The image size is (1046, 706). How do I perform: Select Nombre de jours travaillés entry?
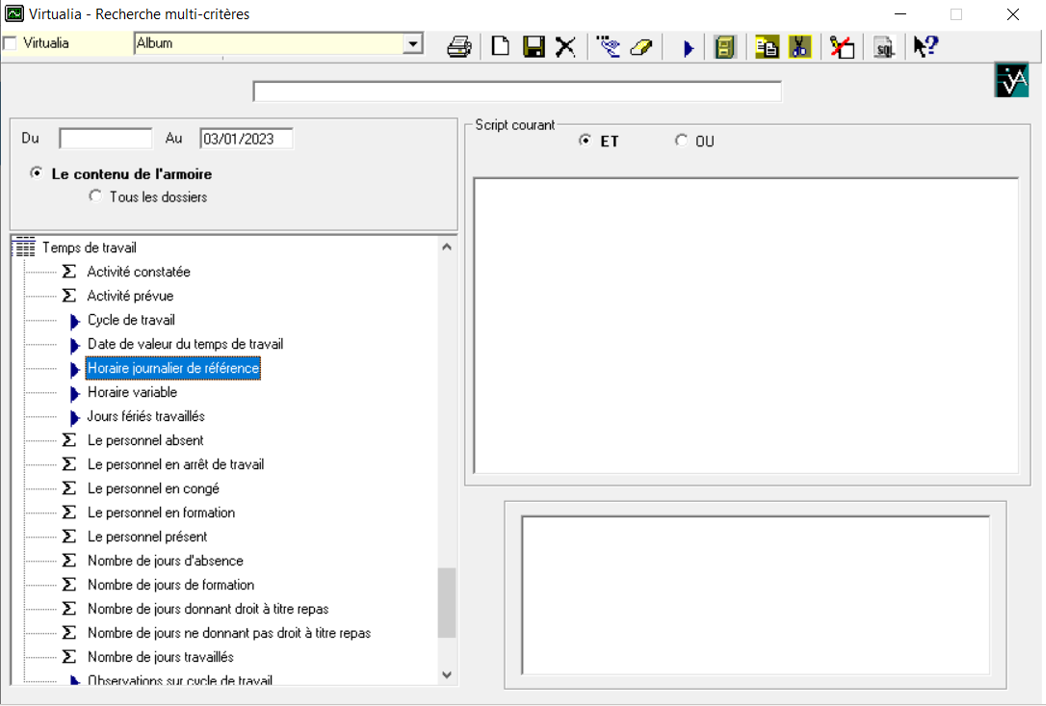coord(160,658)
